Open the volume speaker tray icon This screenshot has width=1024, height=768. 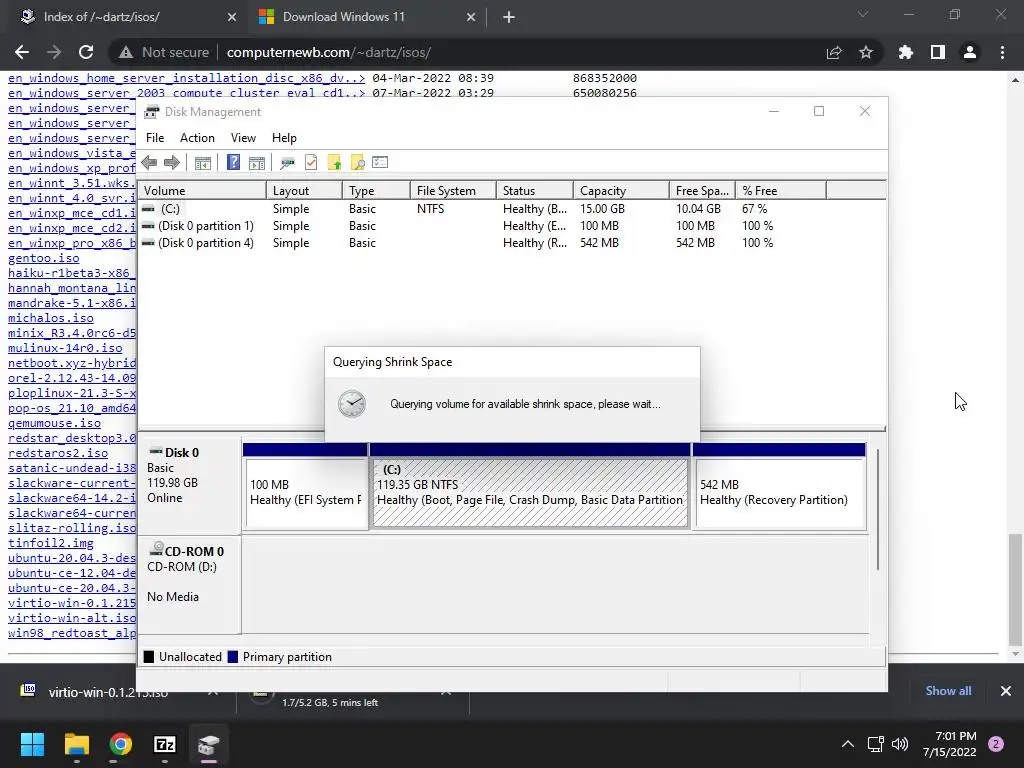click(900, 744)
